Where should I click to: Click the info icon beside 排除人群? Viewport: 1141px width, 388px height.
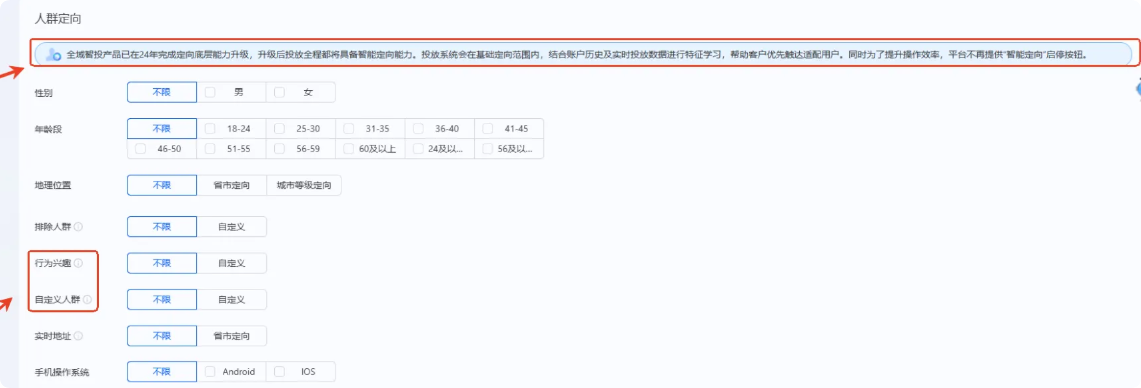click(79, 226)
